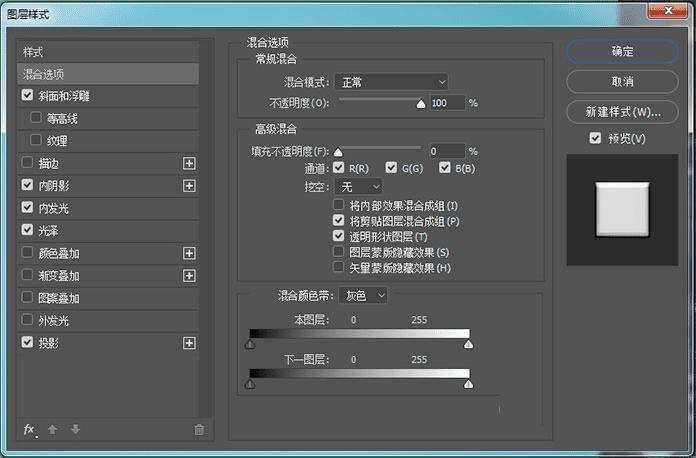
Task: Toggle the R(R) channel checkbox
Action: pyautogui.click(x=339, y=167)
